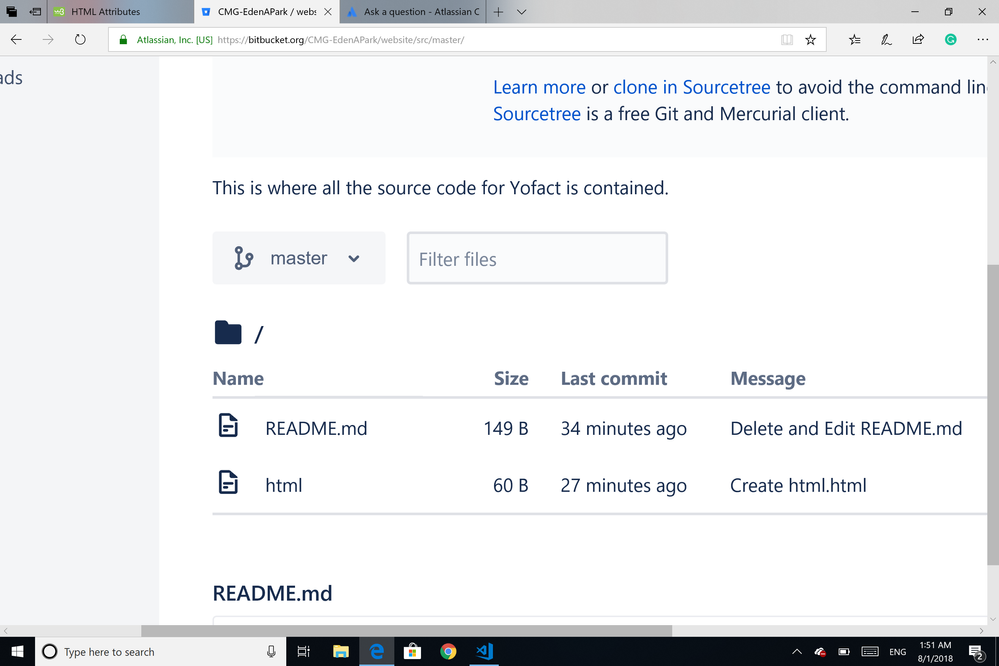Expand the tab list chevron
This screenshot has width=999, height=666.
tap(522, 12)
